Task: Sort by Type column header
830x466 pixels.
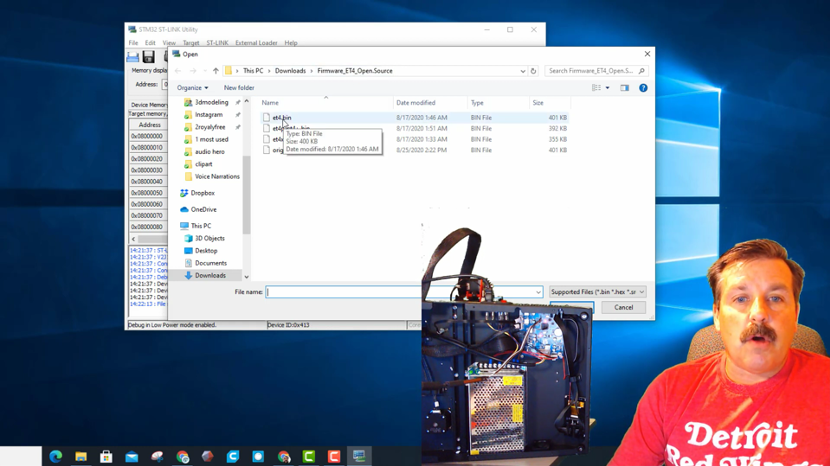Action: click(477, 103)
